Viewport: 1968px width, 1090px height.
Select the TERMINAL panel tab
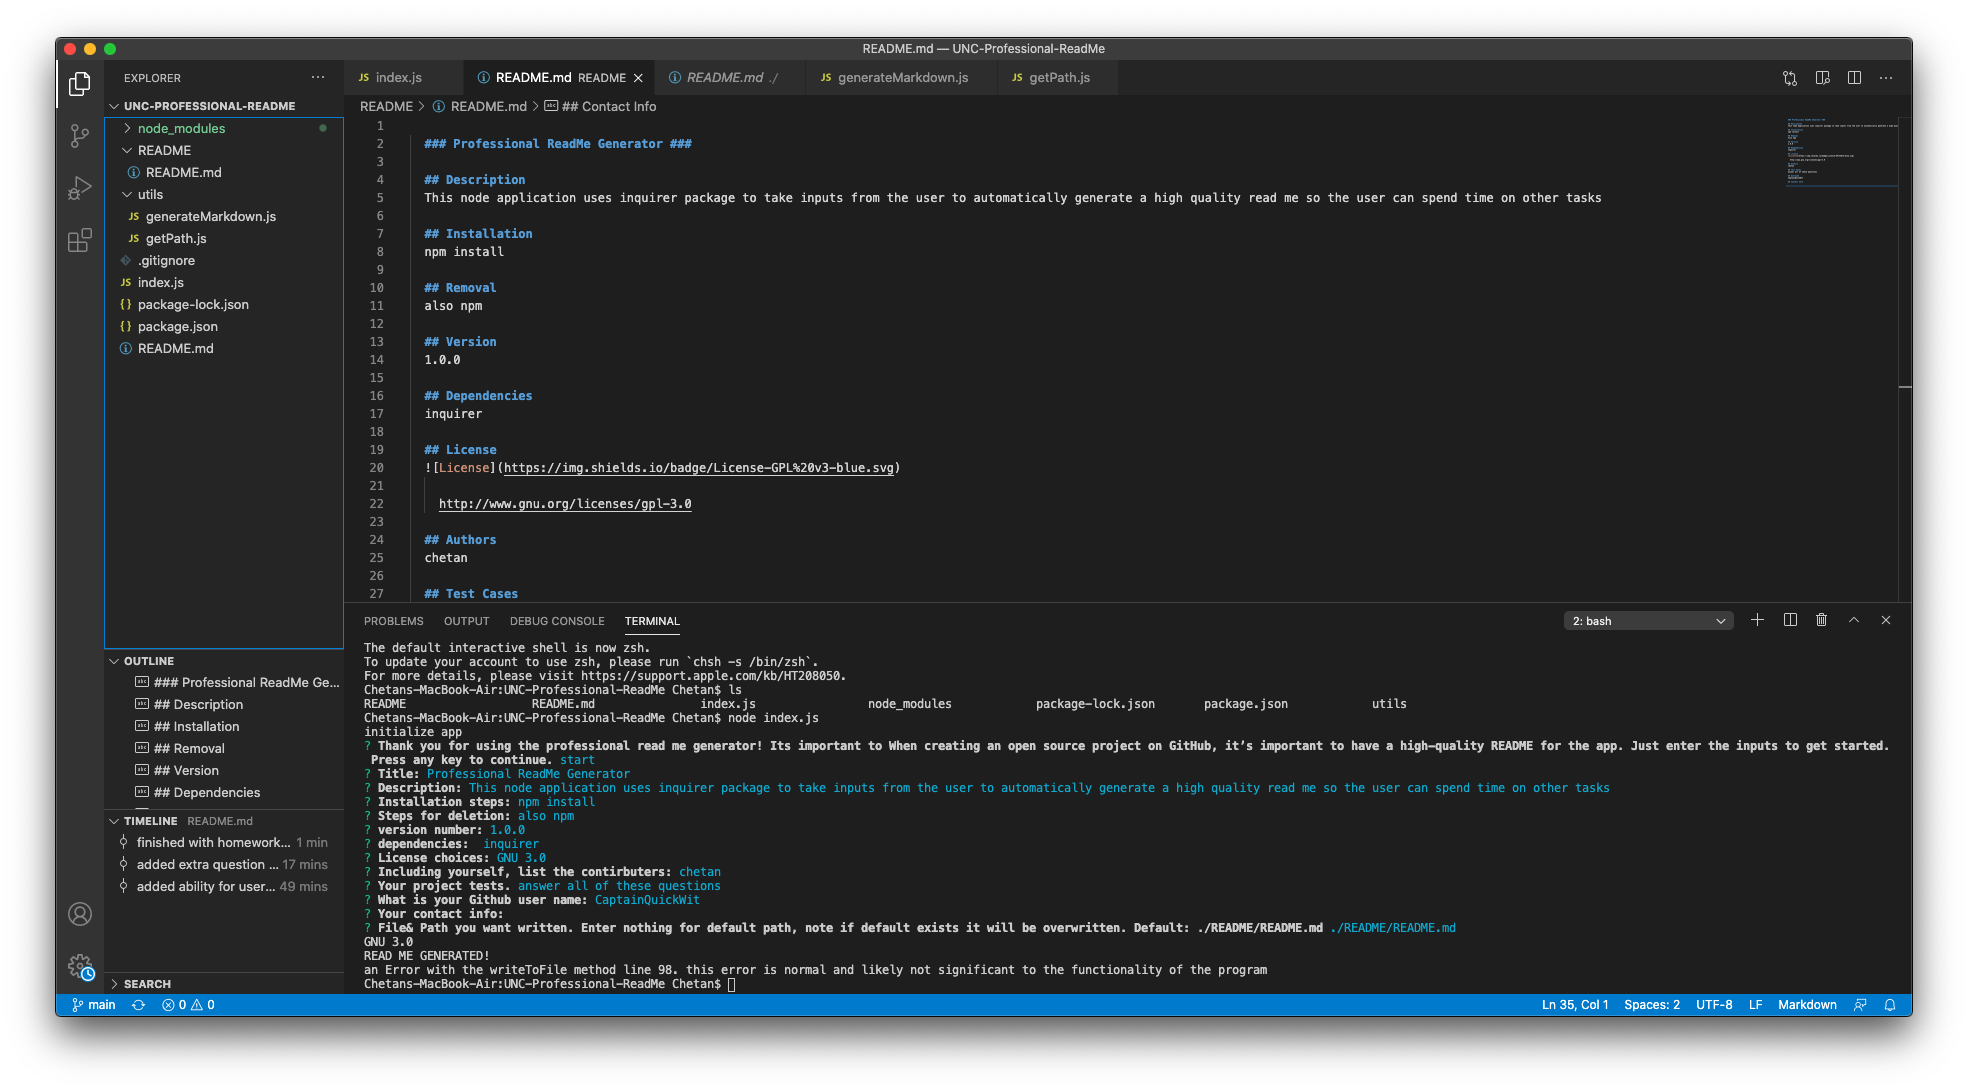point(652,621)
